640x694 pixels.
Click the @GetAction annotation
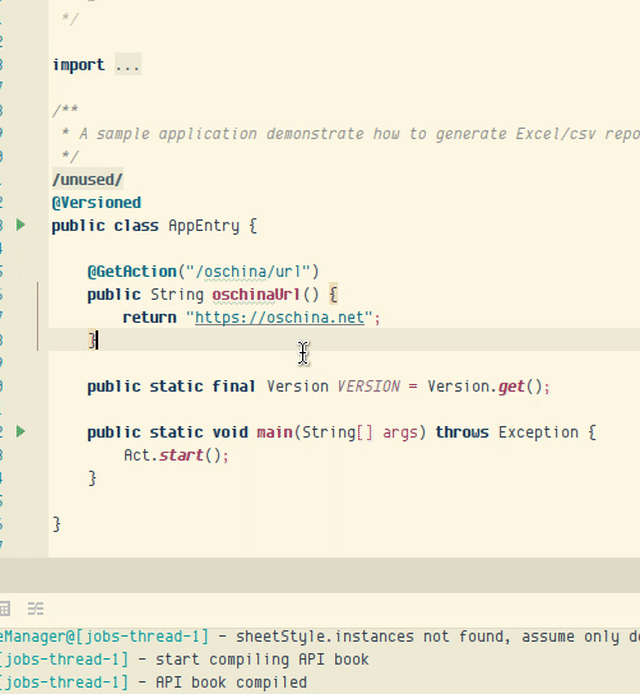[x=132, y=271]
